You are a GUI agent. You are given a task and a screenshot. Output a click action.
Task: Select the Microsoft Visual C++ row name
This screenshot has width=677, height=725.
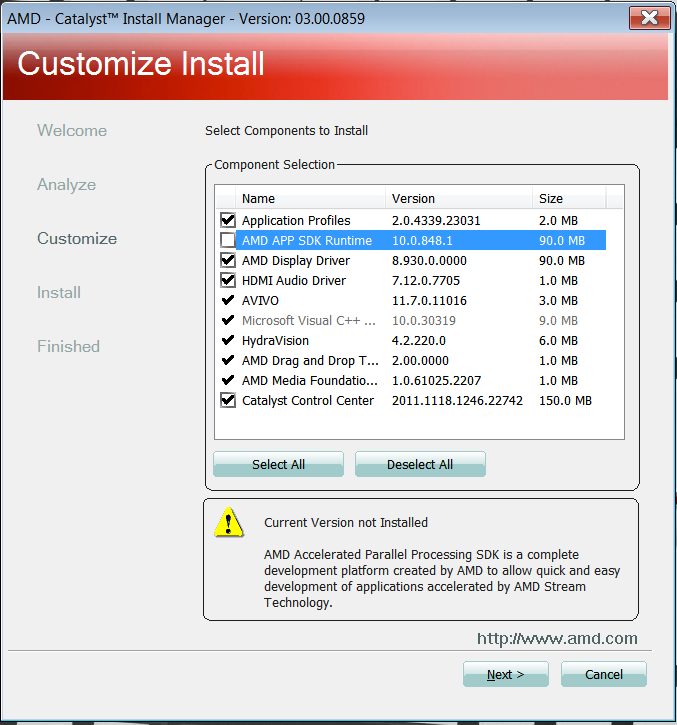click(308, 320)
